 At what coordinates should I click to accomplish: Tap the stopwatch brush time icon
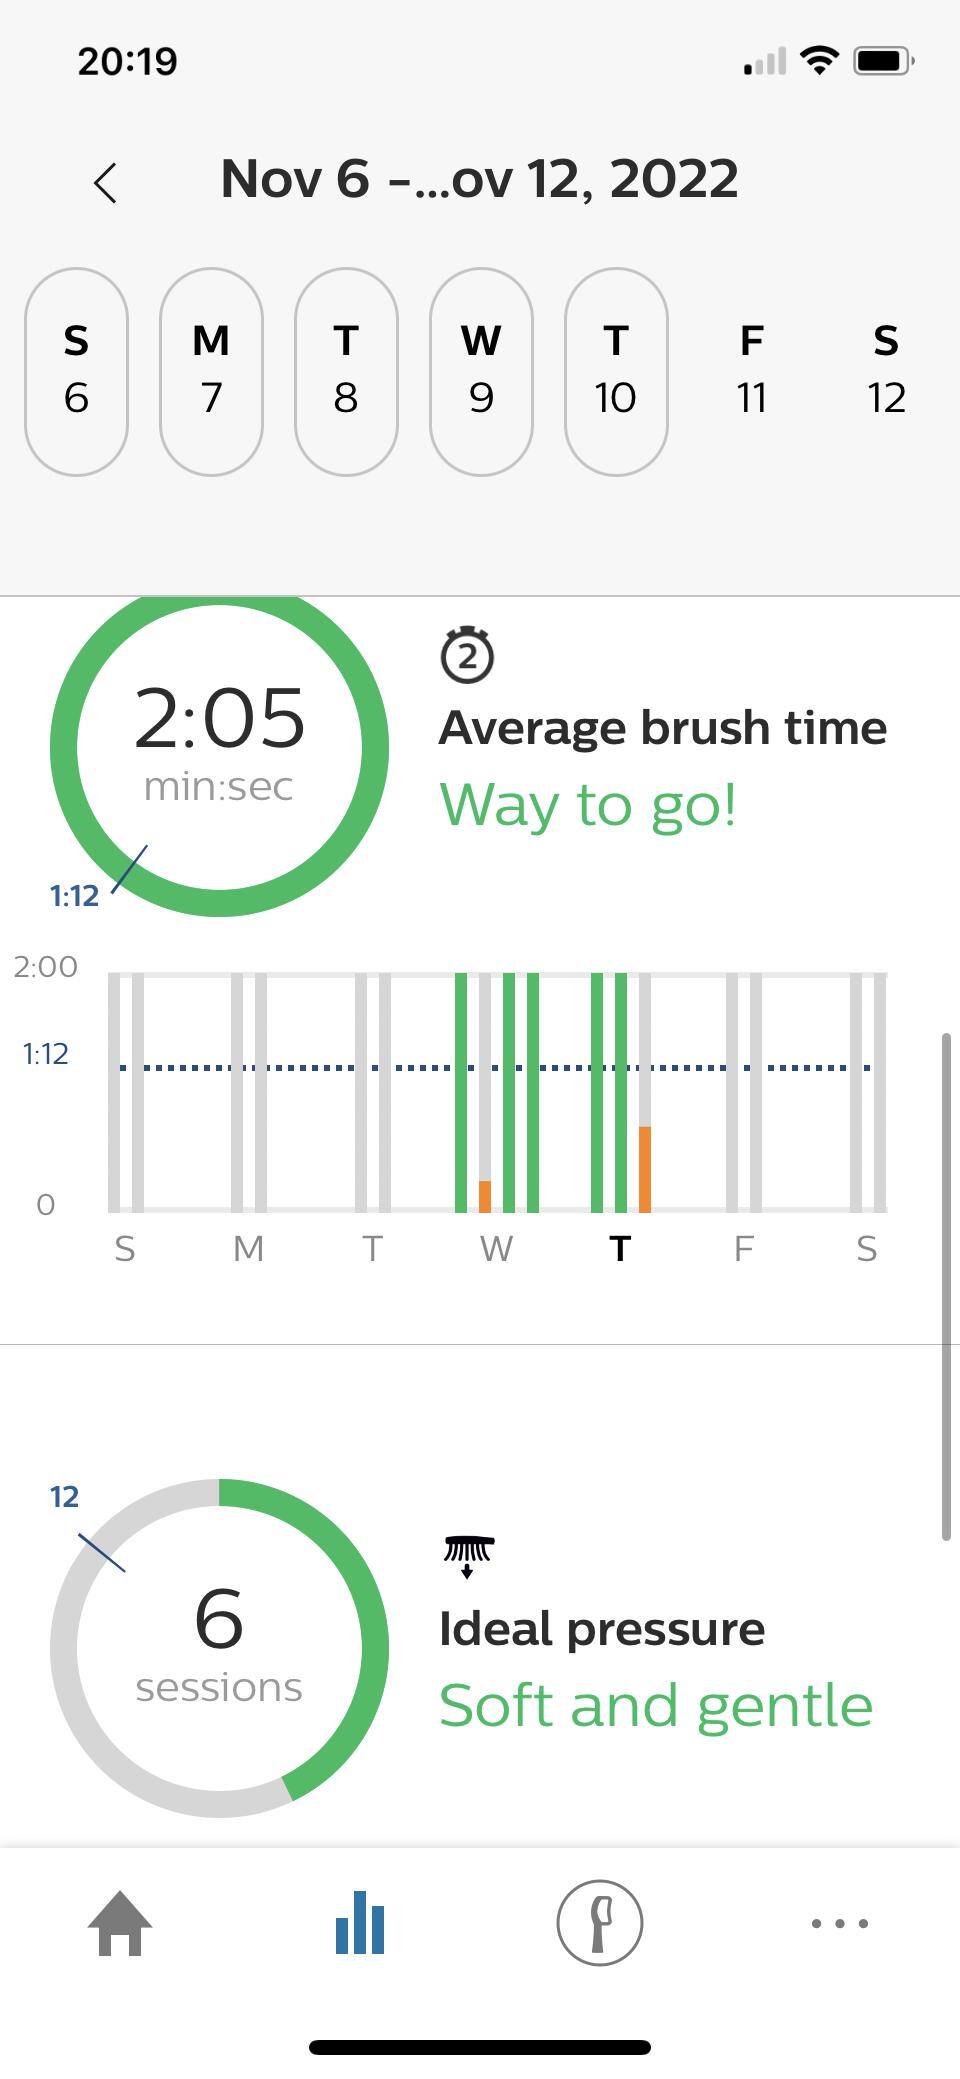point(467,655)
